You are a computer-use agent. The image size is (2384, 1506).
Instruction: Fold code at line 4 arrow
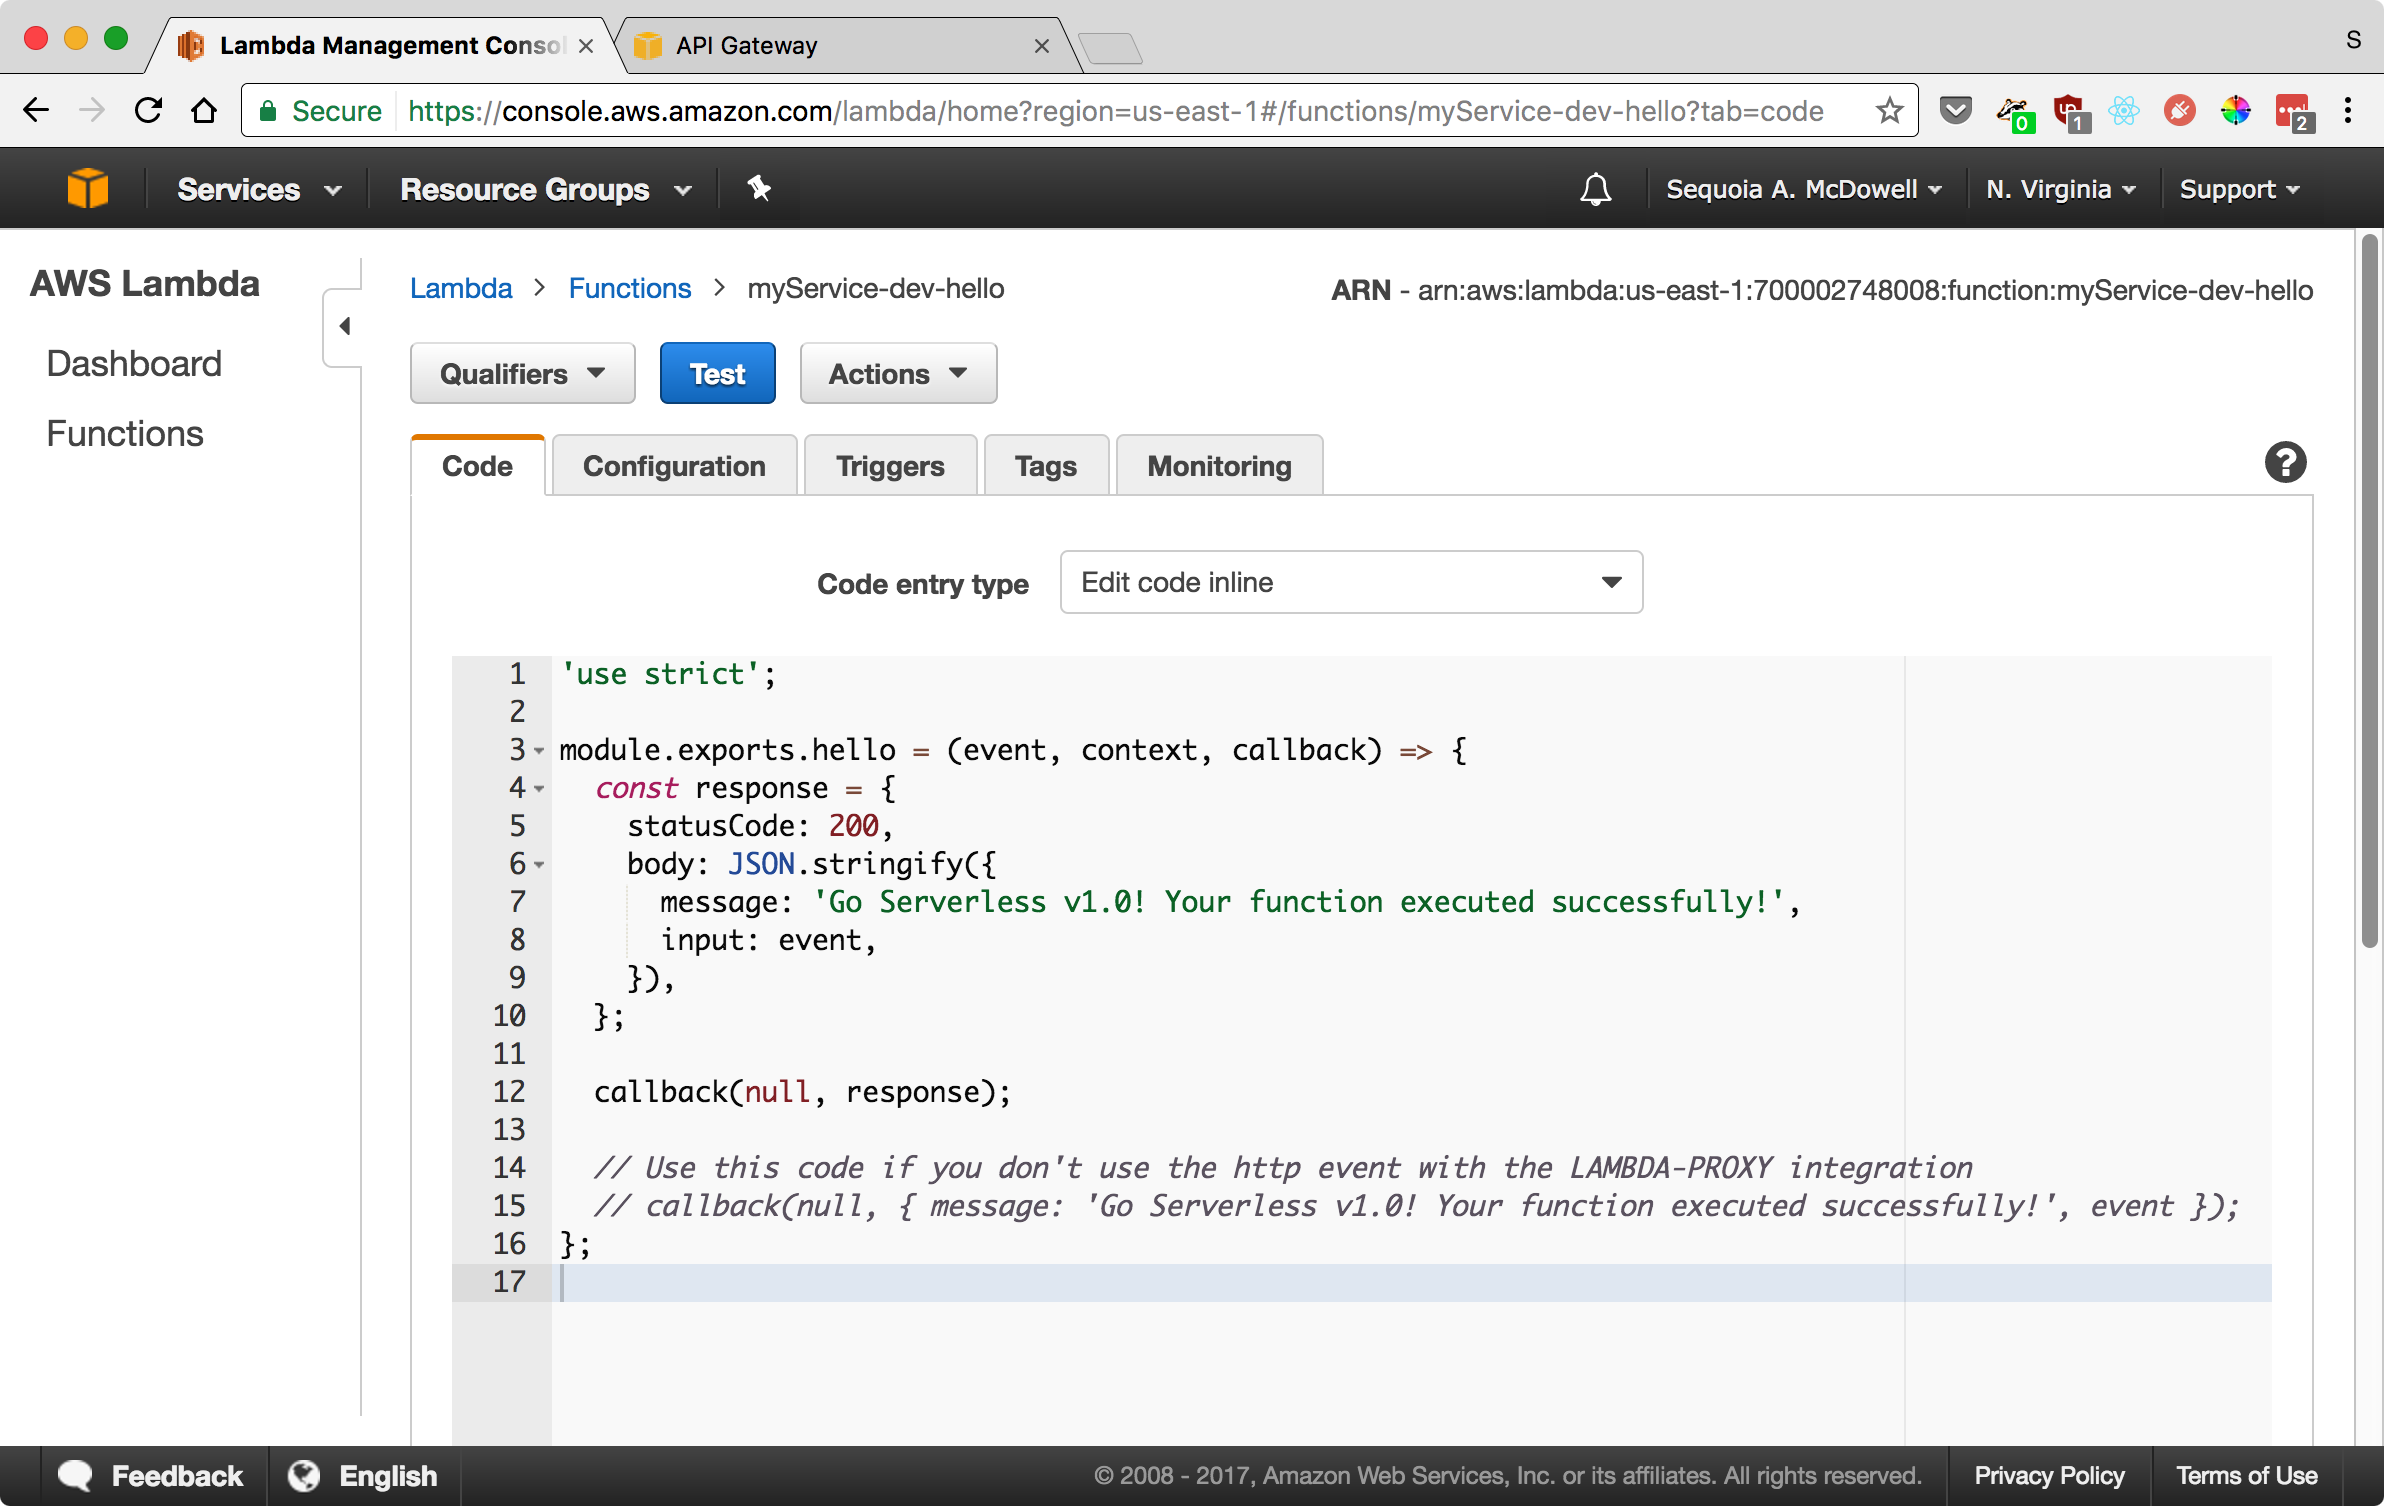tap(539, 788)
